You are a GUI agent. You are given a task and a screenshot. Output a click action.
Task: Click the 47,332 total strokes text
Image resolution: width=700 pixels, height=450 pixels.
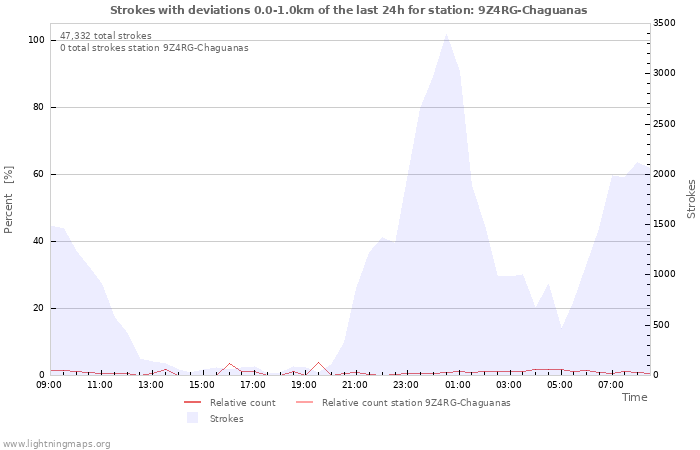tap(106, 35)
